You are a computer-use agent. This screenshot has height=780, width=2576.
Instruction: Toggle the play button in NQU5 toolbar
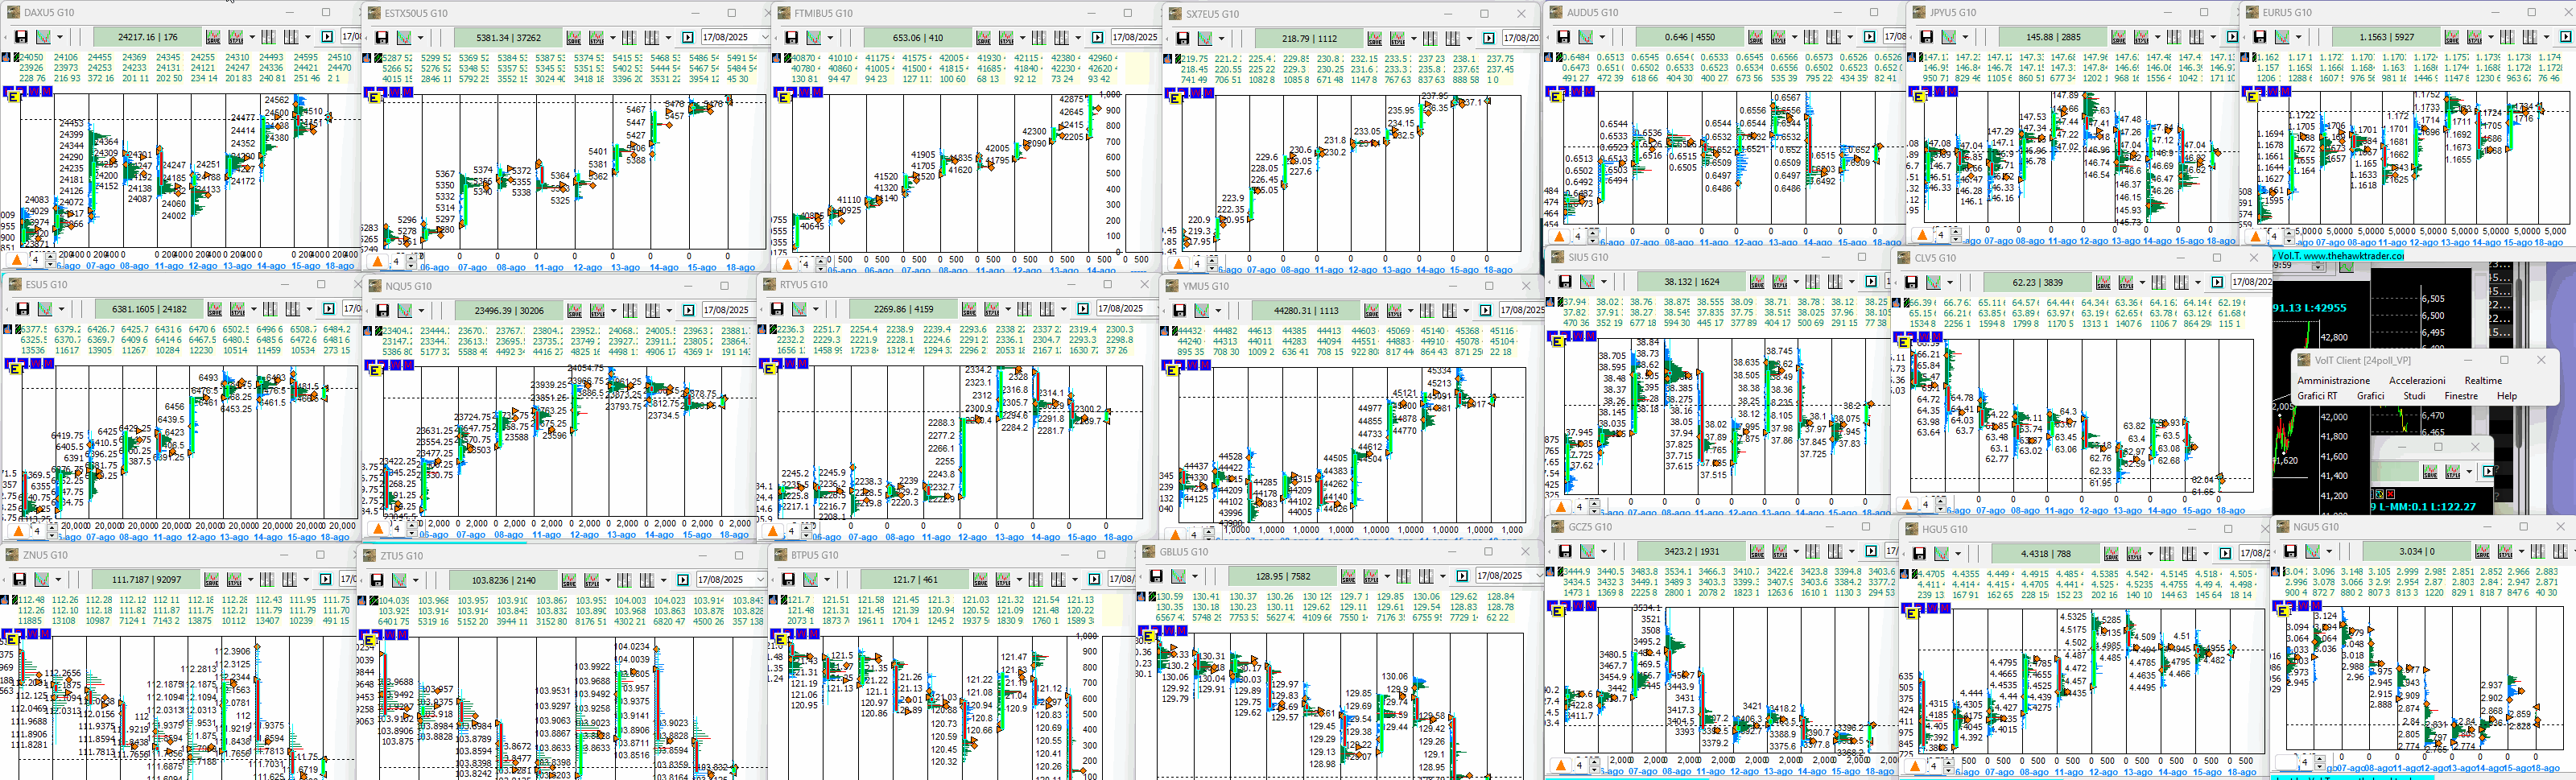pos(688,310)
